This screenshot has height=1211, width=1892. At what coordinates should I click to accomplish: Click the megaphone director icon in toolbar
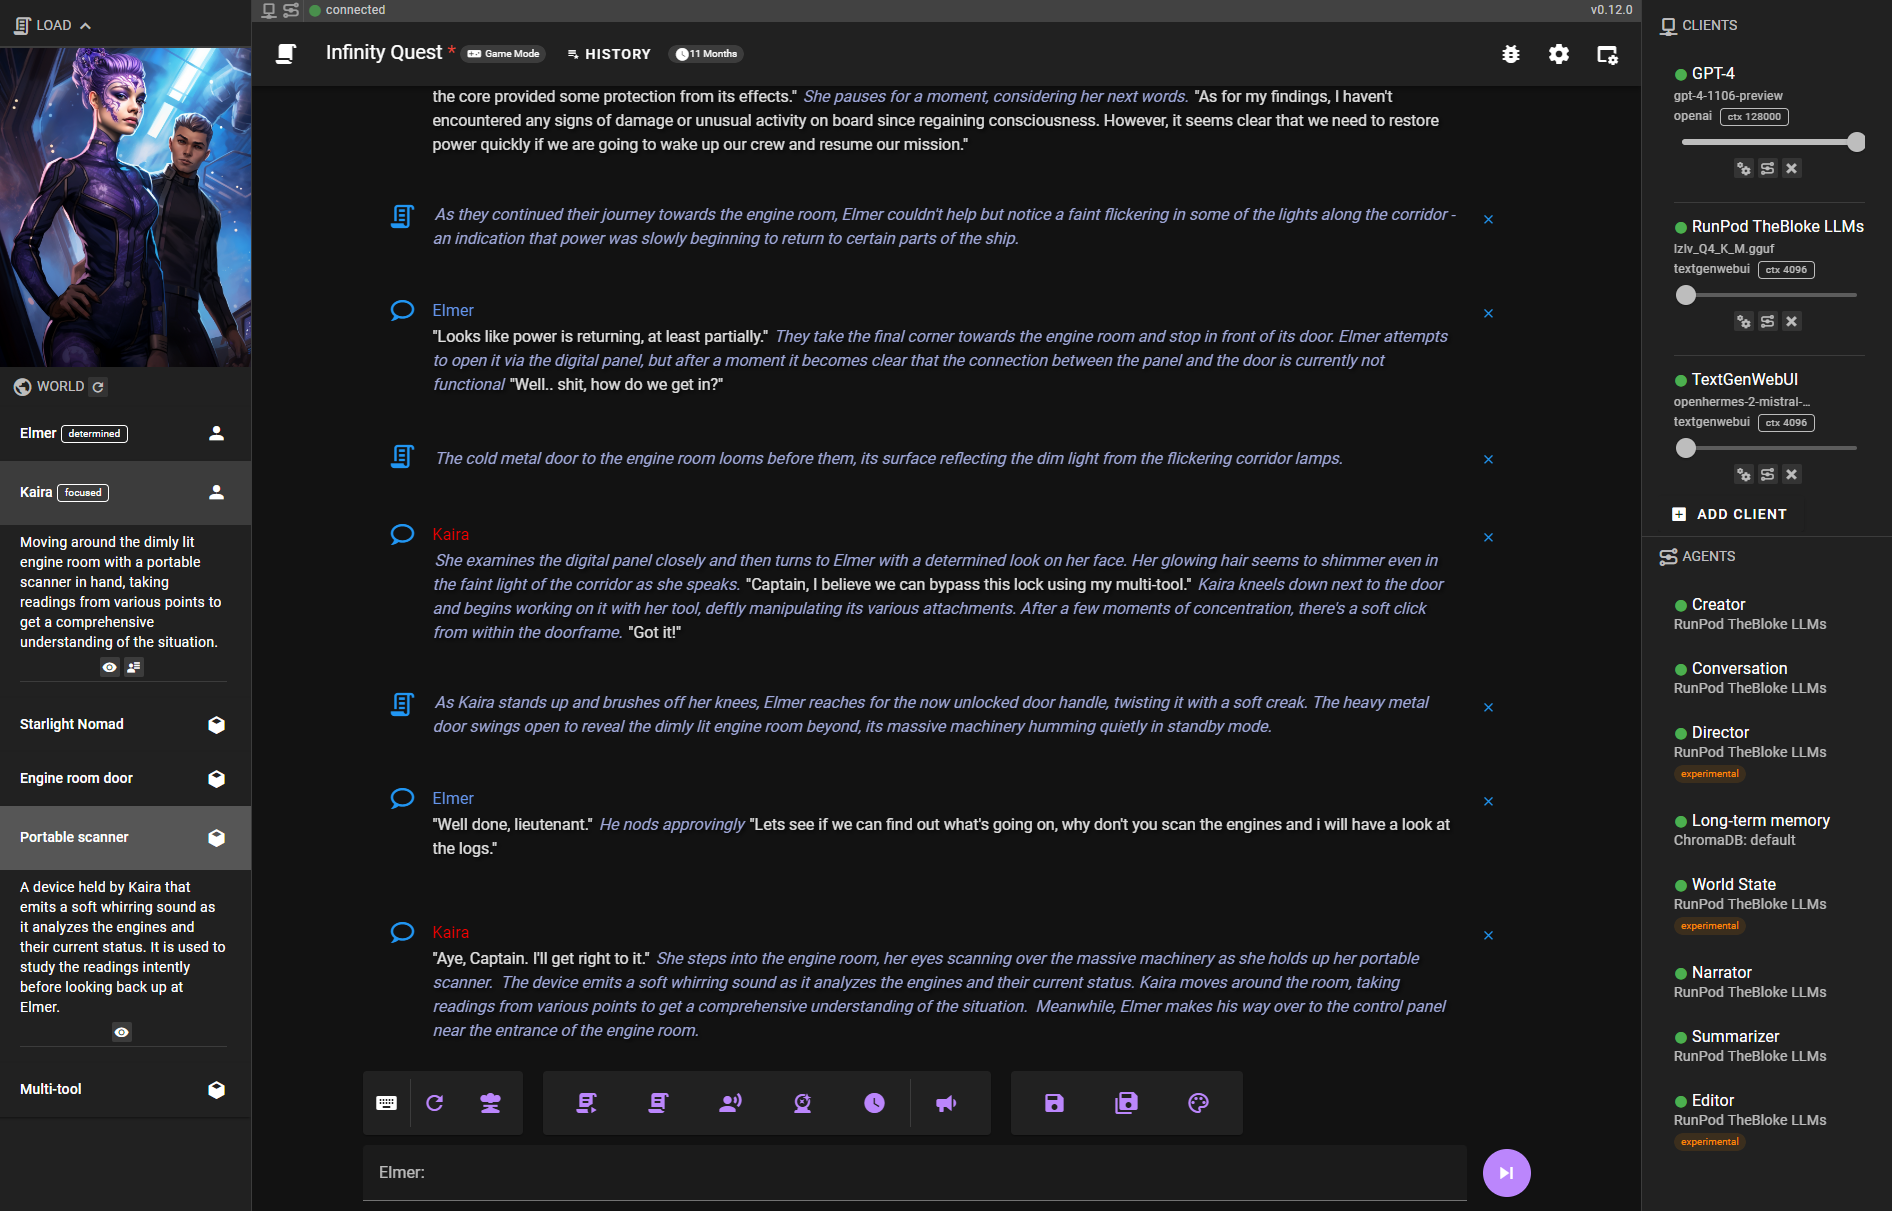point(946,1103)
